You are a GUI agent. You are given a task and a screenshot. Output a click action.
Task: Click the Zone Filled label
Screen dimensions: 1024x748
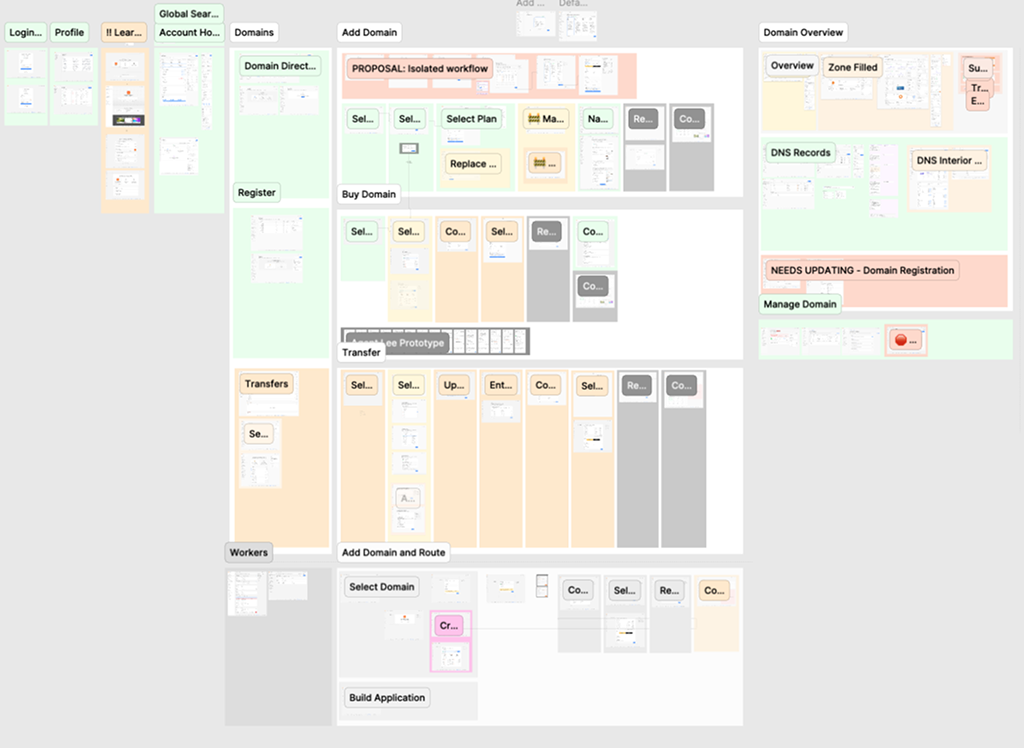pos(853,67)
